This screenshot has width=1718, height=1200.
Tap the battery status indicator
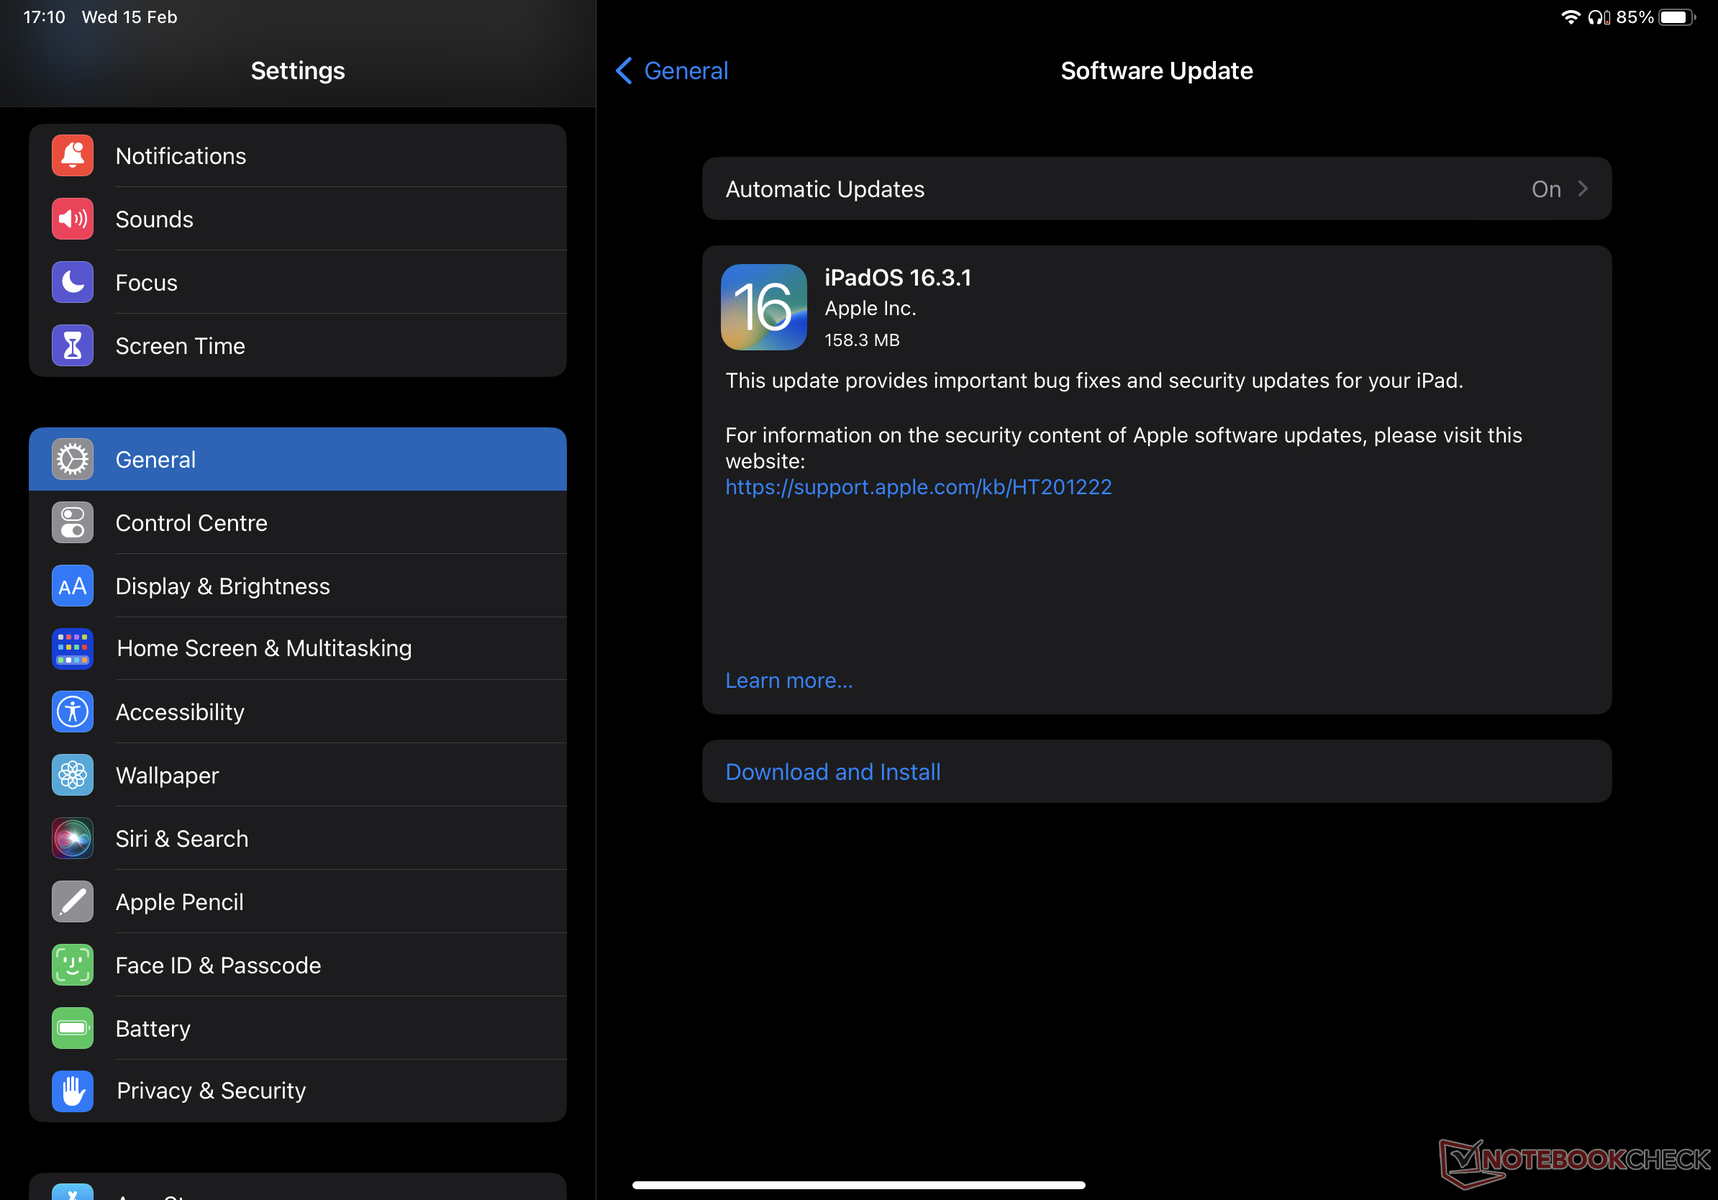click(x=1677, y=17)
